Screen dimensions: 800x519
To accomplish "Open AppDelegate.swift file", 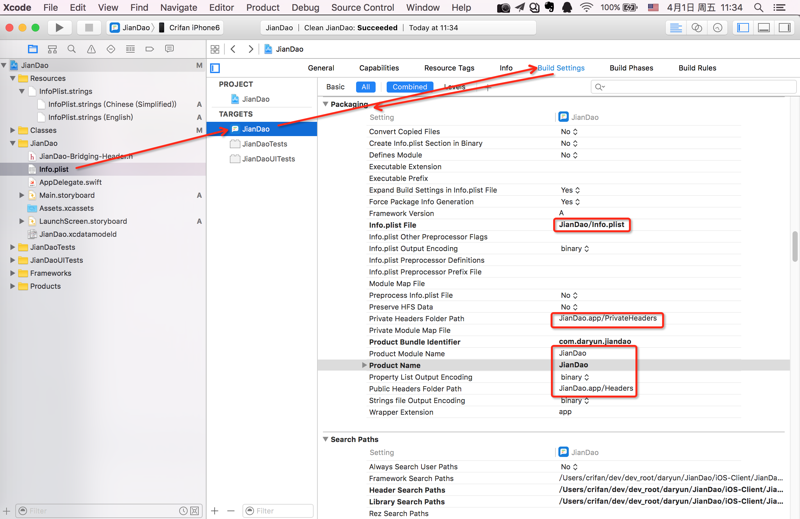I will 70,182.
